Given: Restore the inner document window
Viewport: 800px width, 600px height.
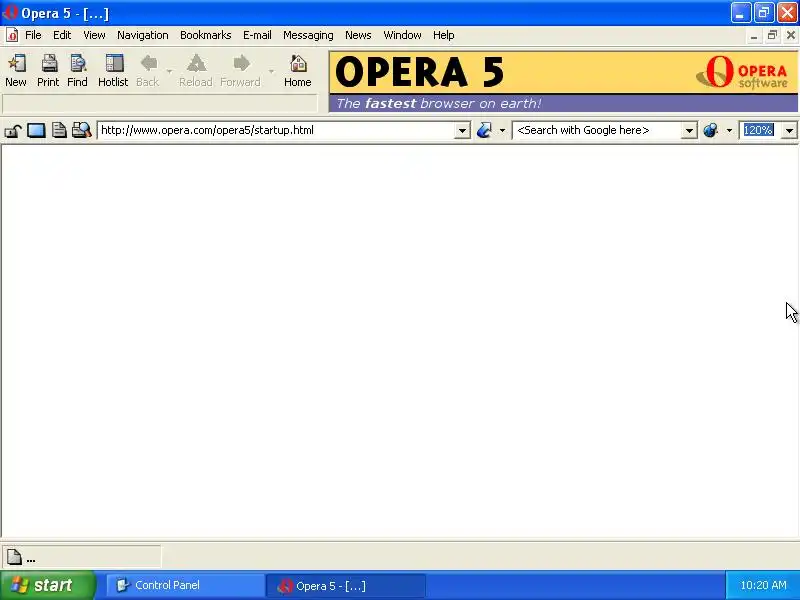Looking at the screenshot, I should (772, 35).
